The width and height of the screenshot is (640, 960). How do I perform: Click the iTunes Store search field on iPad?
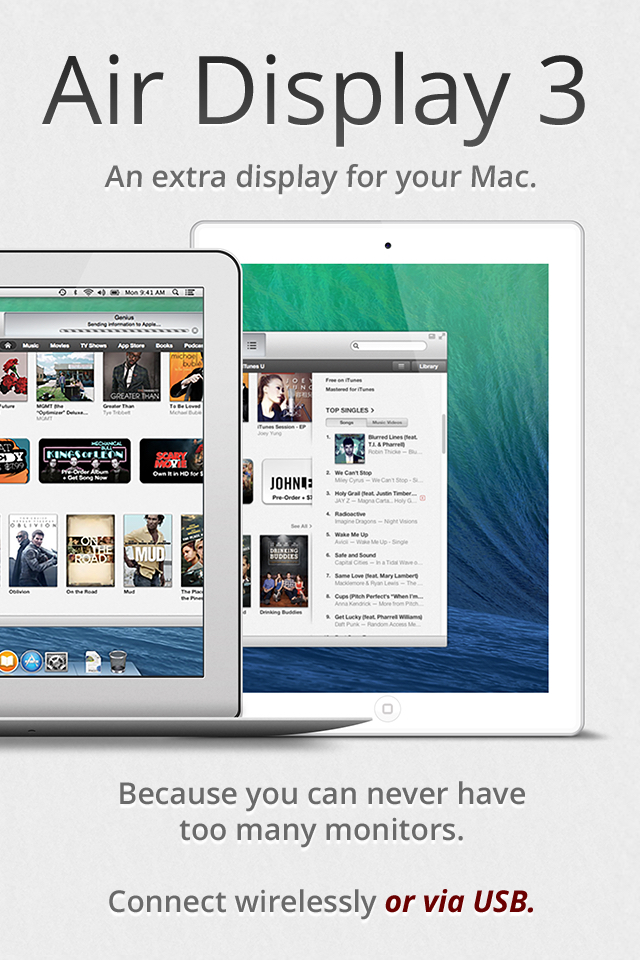(x=388, y=346)
